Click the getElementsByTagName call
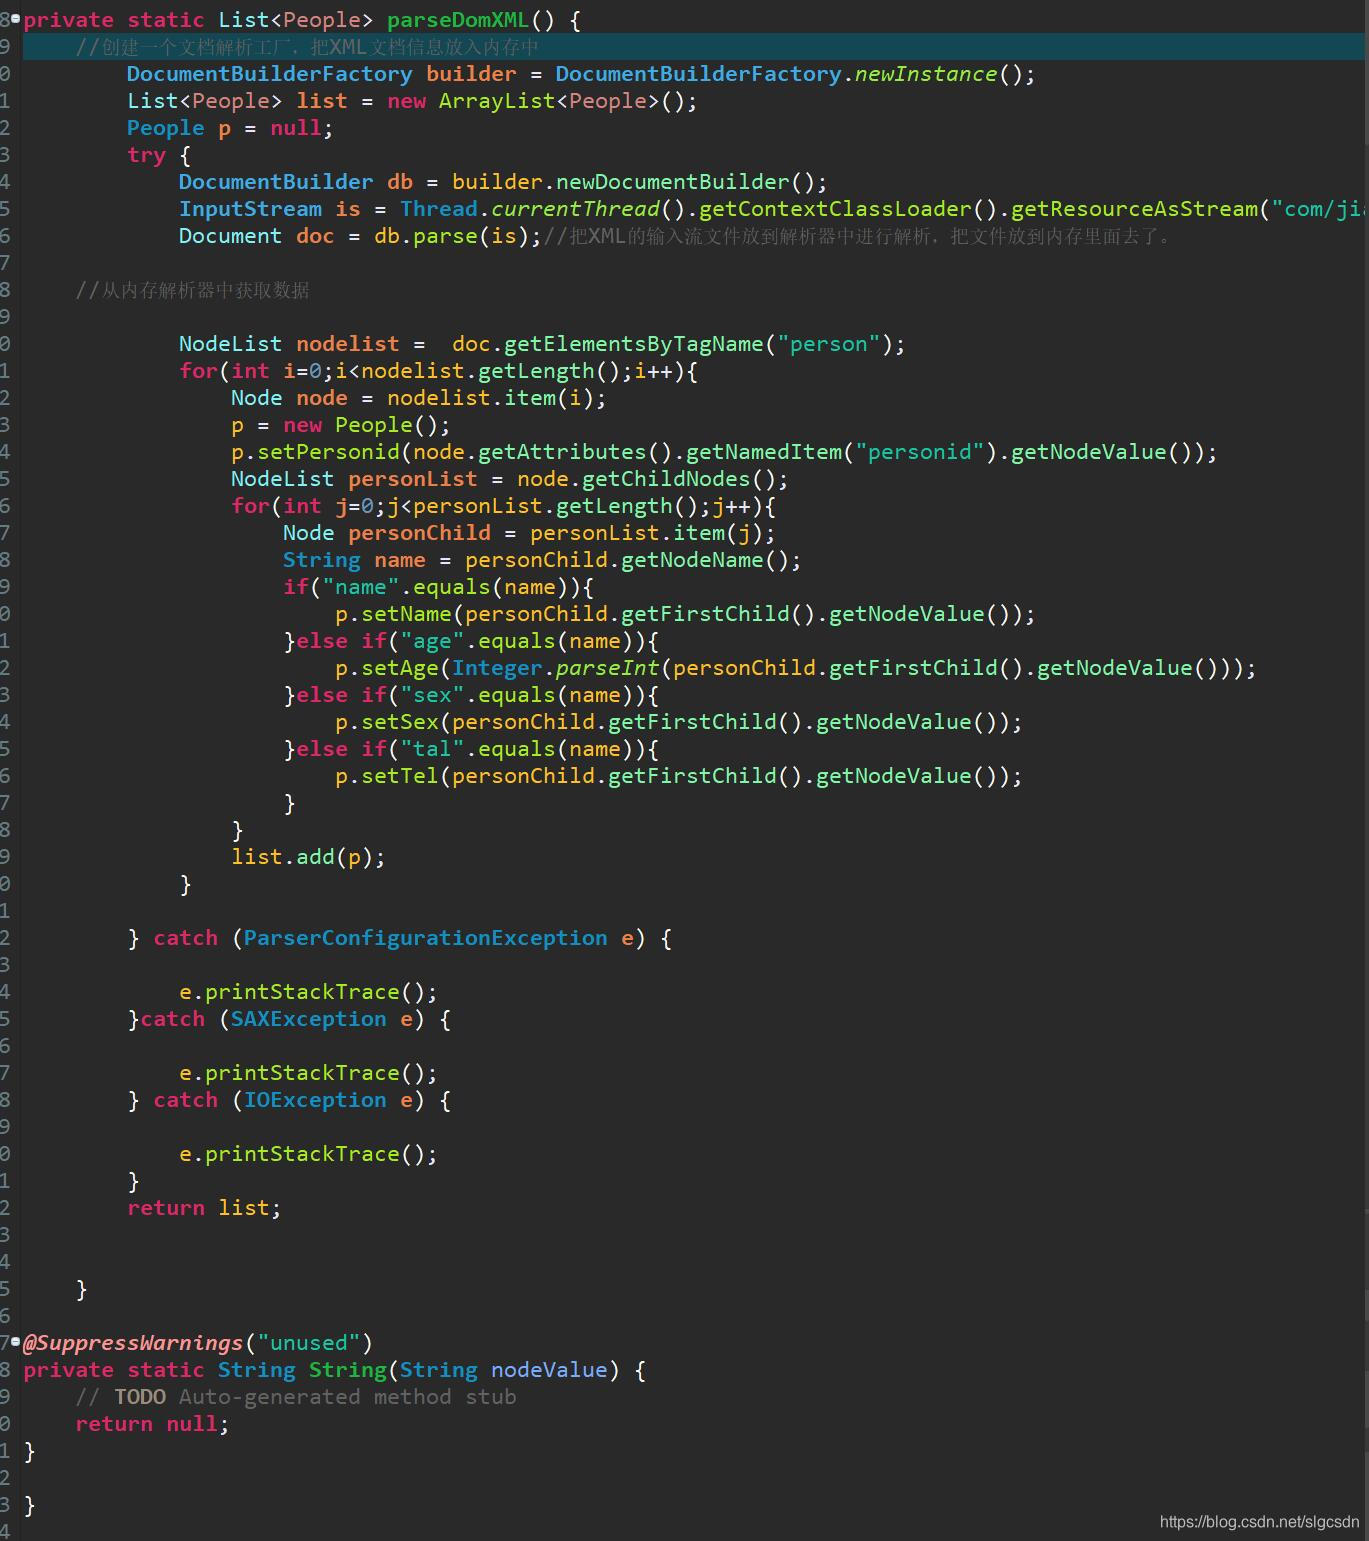This screenshot has width=1369, height=1541. click(634, 344)
